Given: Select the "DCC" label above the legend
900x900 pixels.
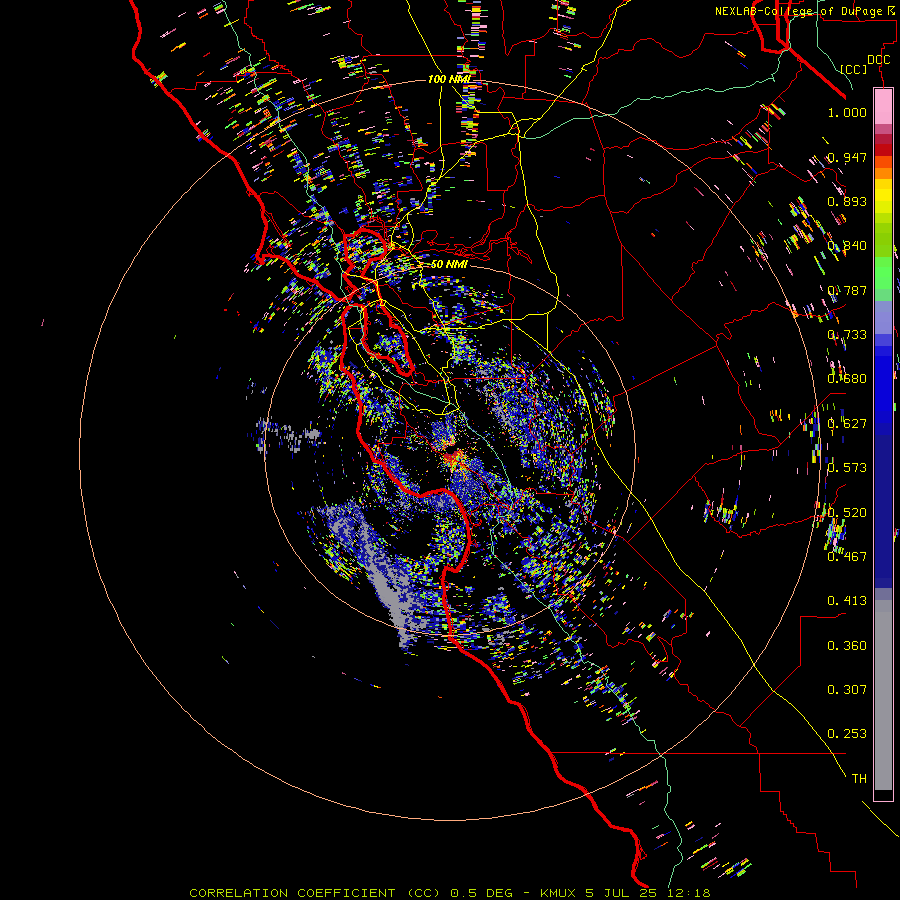Looking at the screenshot, I should click(878, 60).
